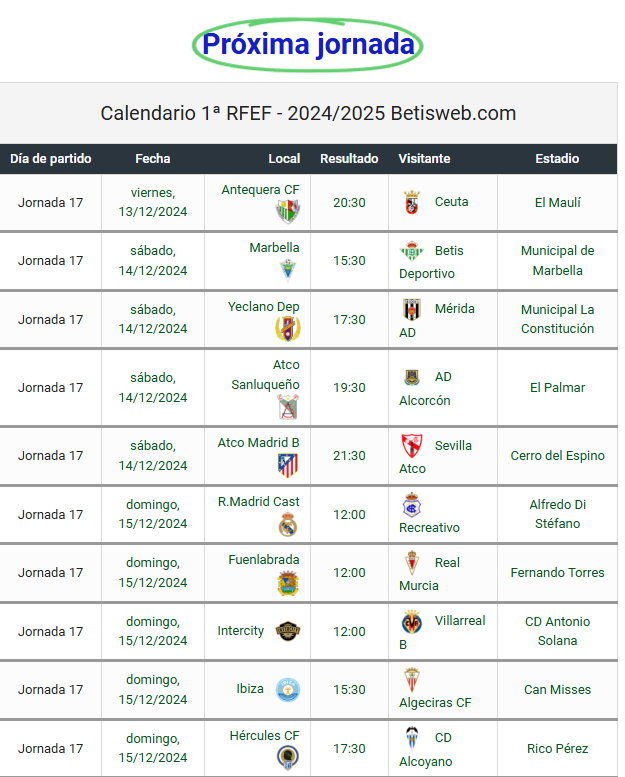Click the Resultado column header

click(349, 159)
